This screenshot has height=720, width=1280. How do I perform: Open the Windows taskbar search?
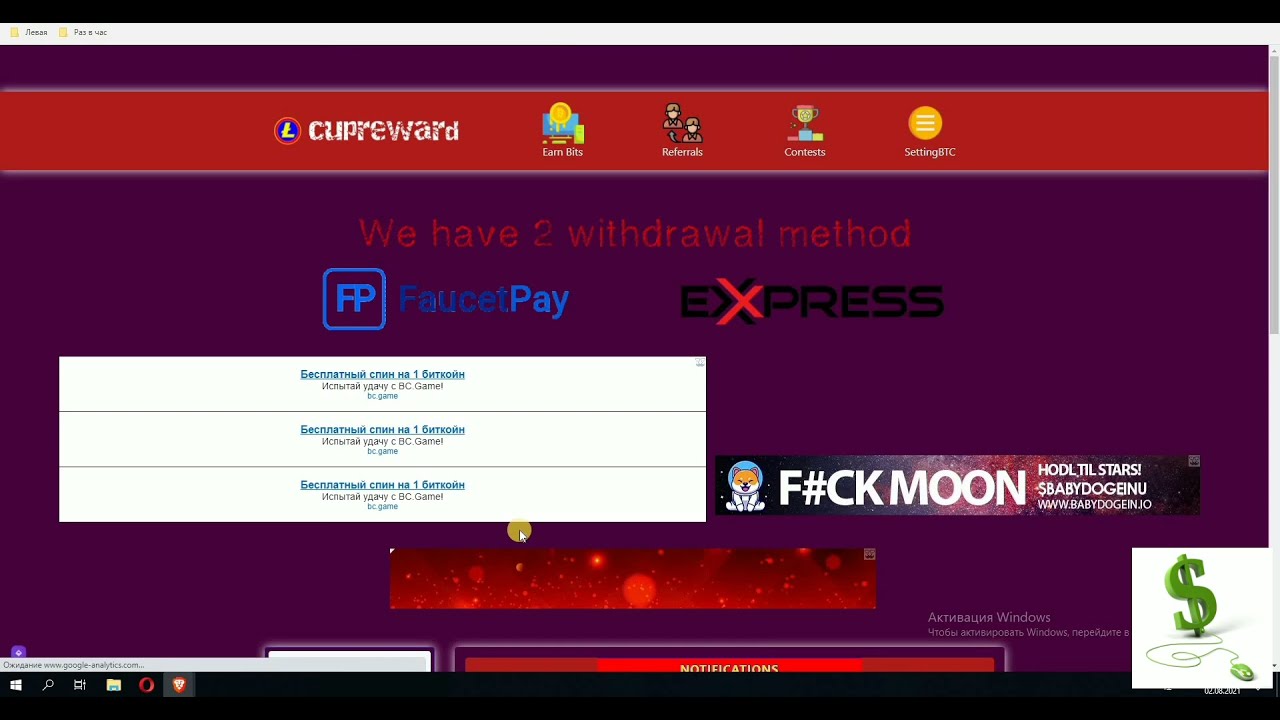48,685
